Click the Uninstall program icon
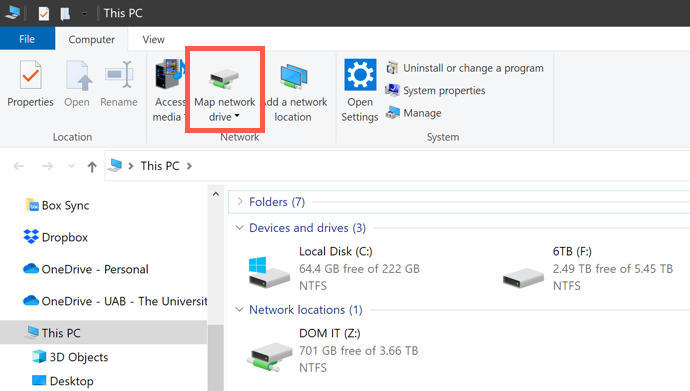Viewport: 690px width, 391px height. (x=392, y=68)
